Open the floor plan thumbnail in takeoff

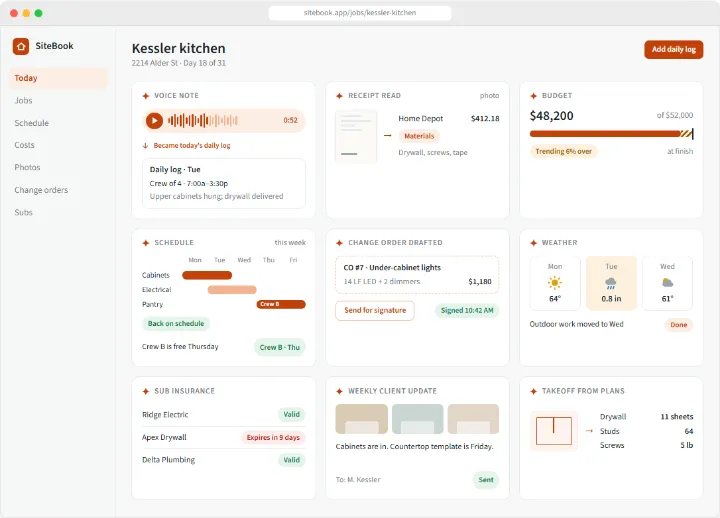pyautogui.click(x=554, y=431)
